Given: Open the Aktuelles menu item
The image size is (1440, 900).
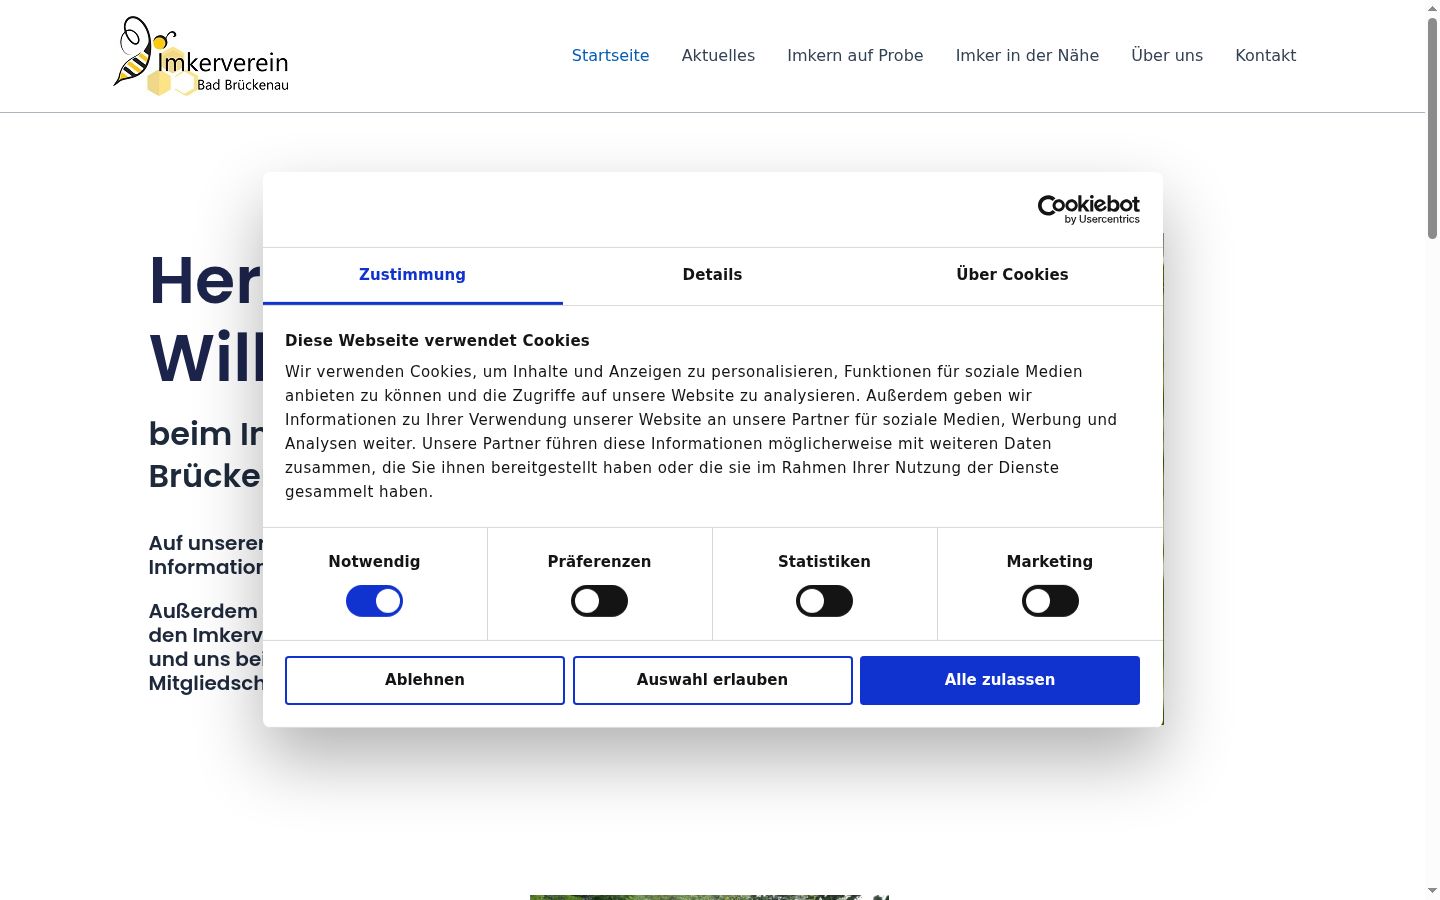Looking at the screenshot, I should pos(718,55).
